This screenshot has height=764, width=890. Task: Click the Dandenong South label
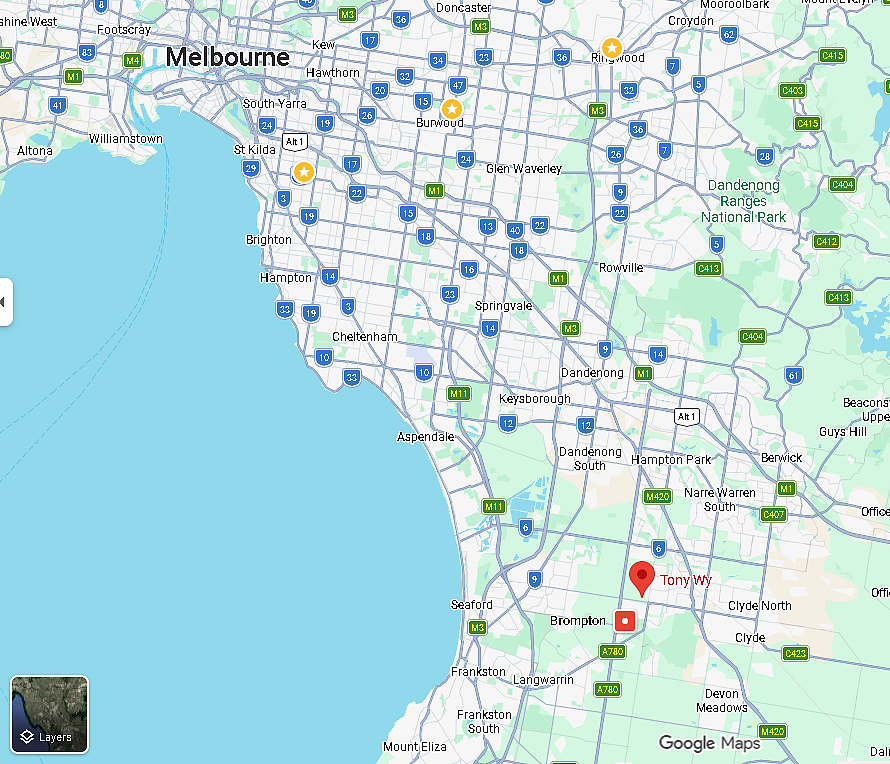tap(590, 459)
